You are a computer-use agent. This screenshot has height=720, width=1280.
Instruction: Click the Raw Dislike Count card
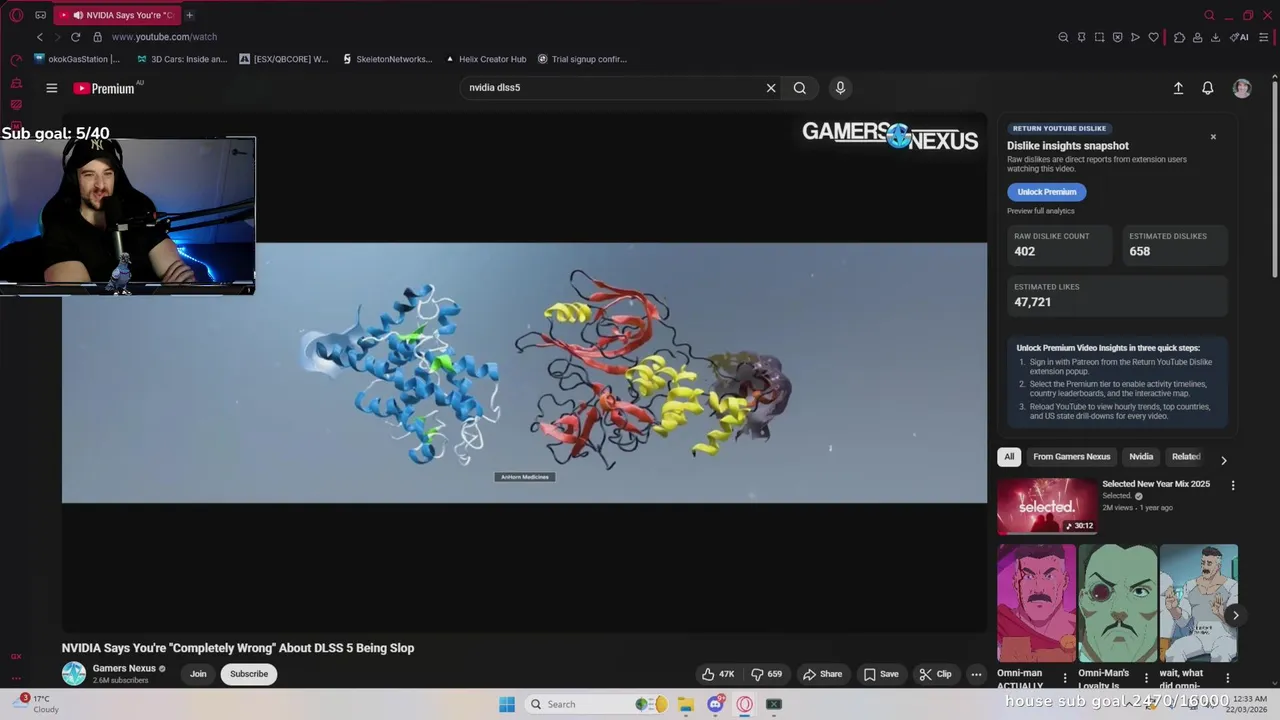(x=1060, y=245)
